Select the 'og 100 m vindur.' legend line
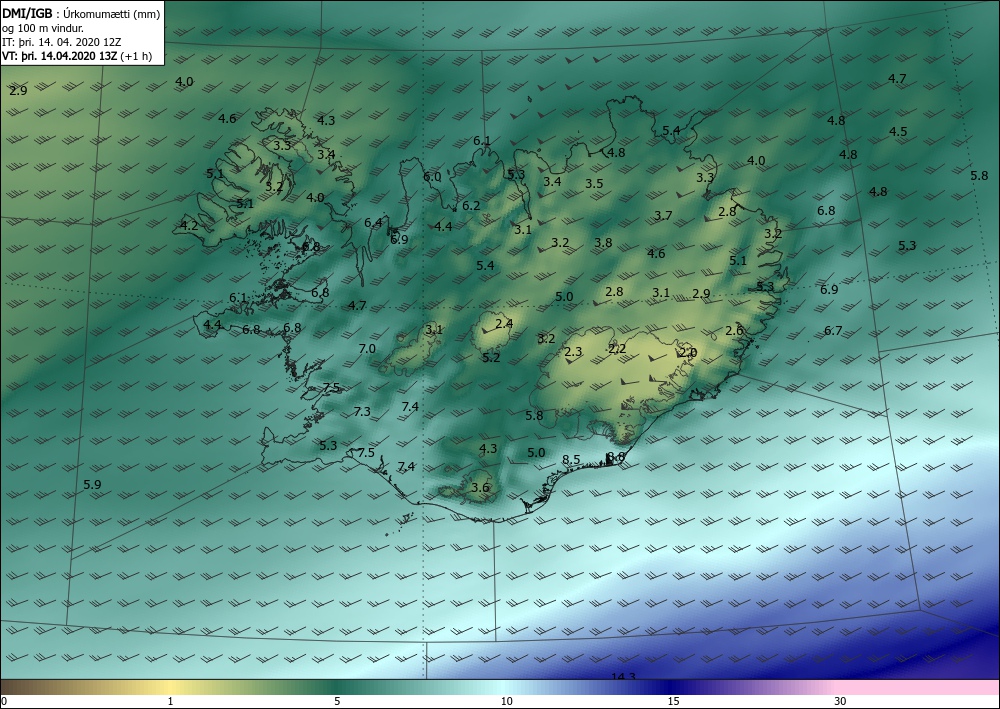 pos(43,28)
